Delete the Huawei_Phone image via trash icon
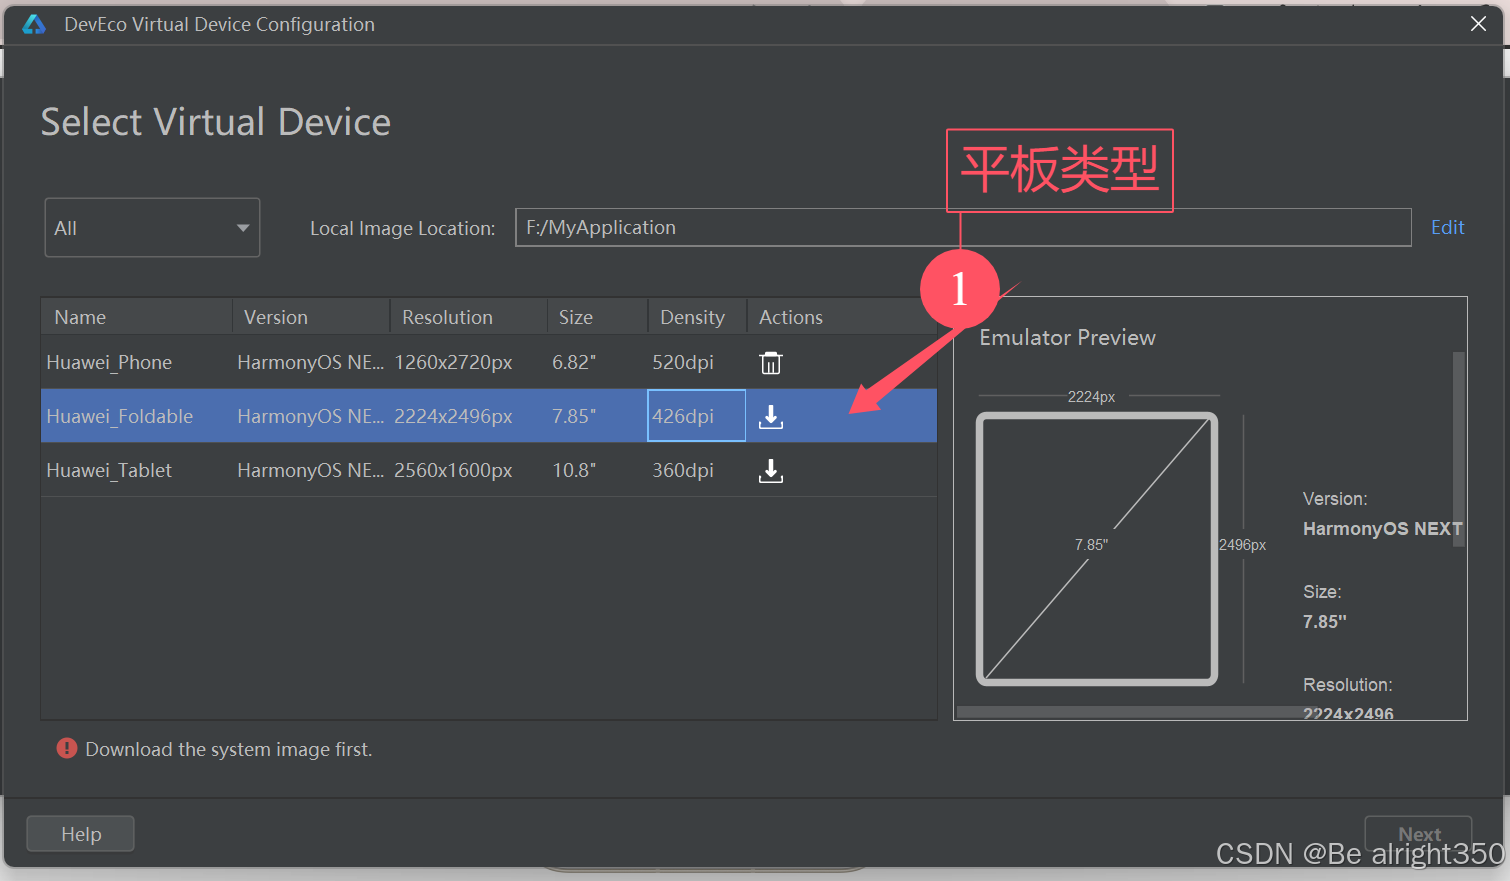 coord(770,363)
